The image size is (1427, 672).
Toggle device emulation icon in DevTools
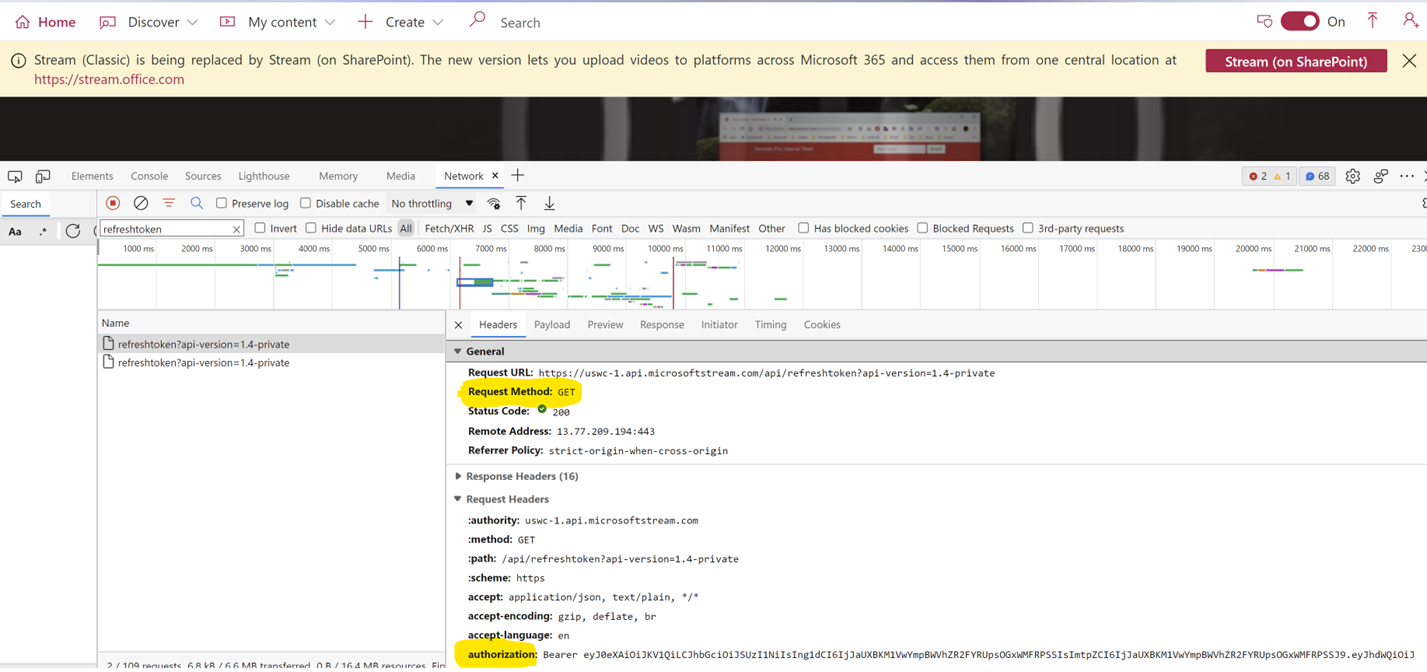[x=43, y=176]
